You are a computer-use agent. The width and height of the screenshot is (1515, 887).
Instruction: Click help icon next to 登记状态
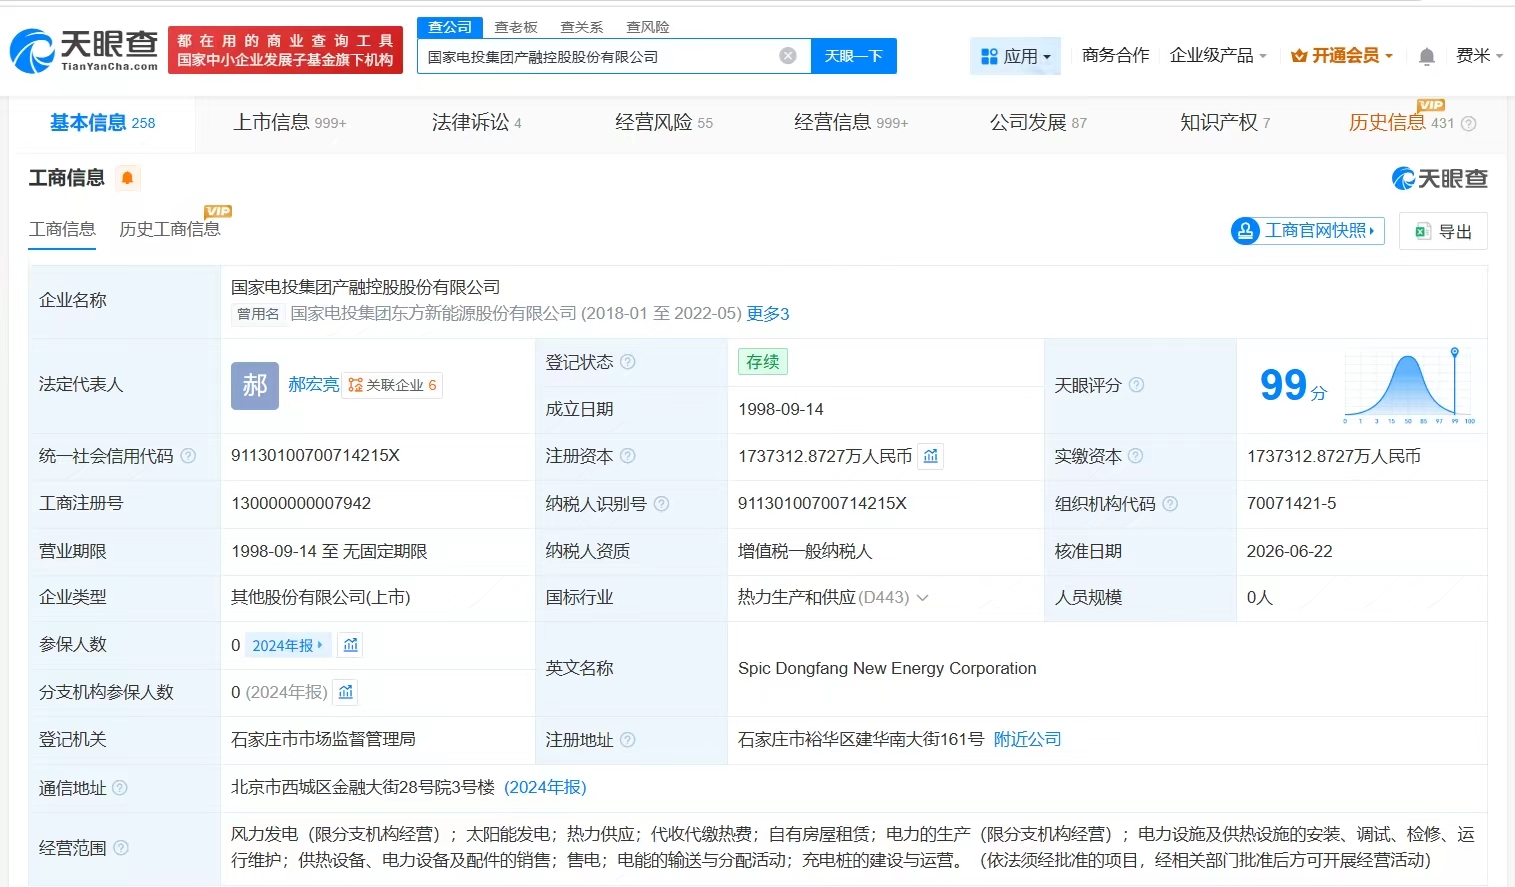tap(628, 362)
